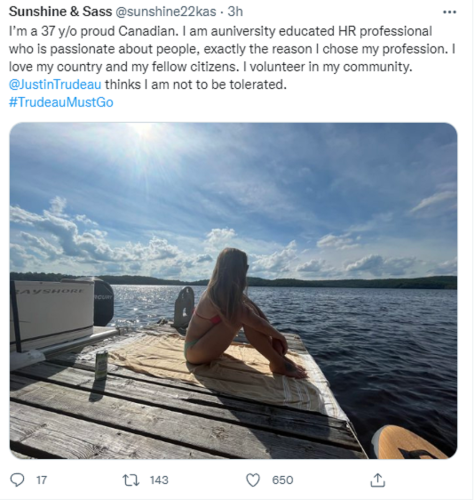Viewport: 475px width, 500px height.
Task: Click the woman sitting on the dock
Action: [x=241, y=313]
